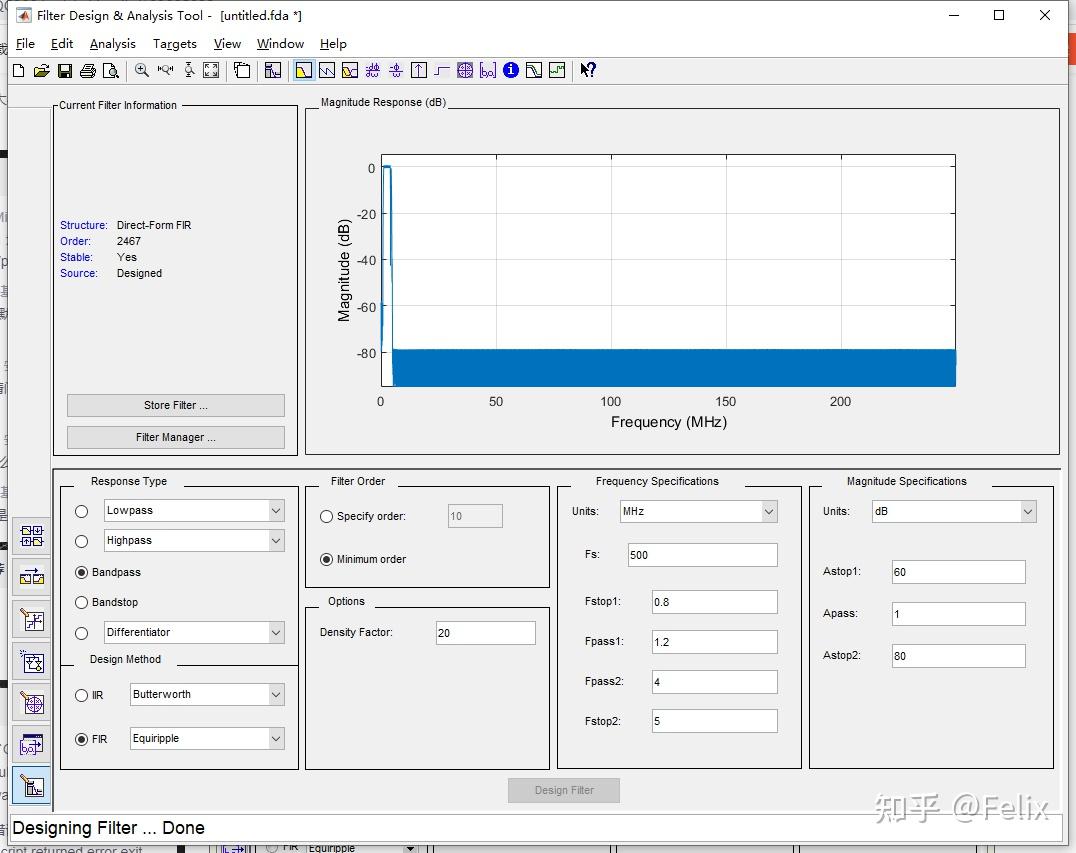Screen dimensions: 1076x853
Task: Open the Targets menu
Action: click(174, 44)
